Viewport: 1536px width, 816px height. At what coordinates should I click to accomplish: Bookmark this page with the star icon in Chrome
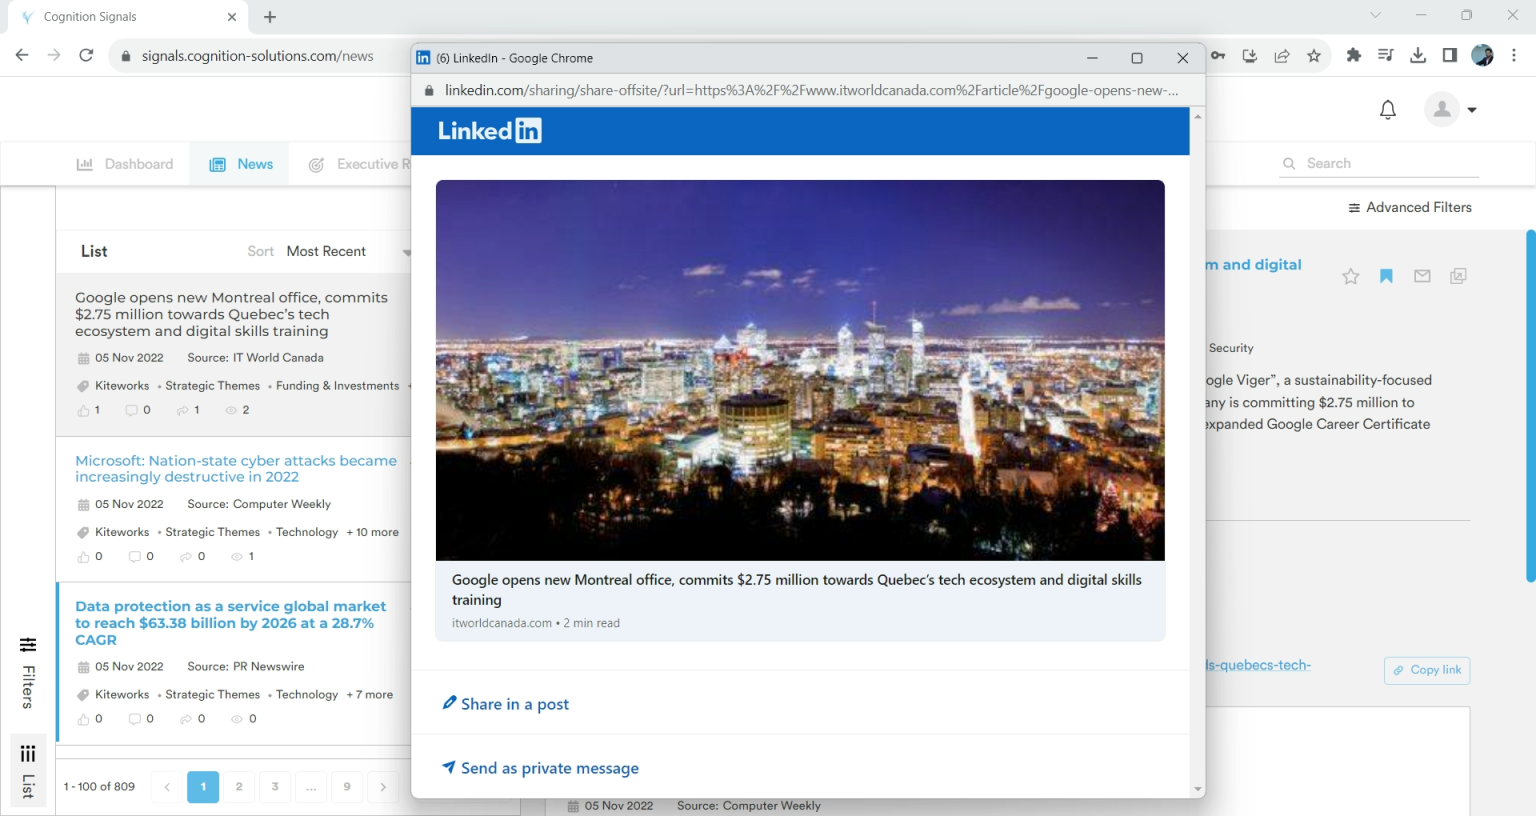(1314, 56)
